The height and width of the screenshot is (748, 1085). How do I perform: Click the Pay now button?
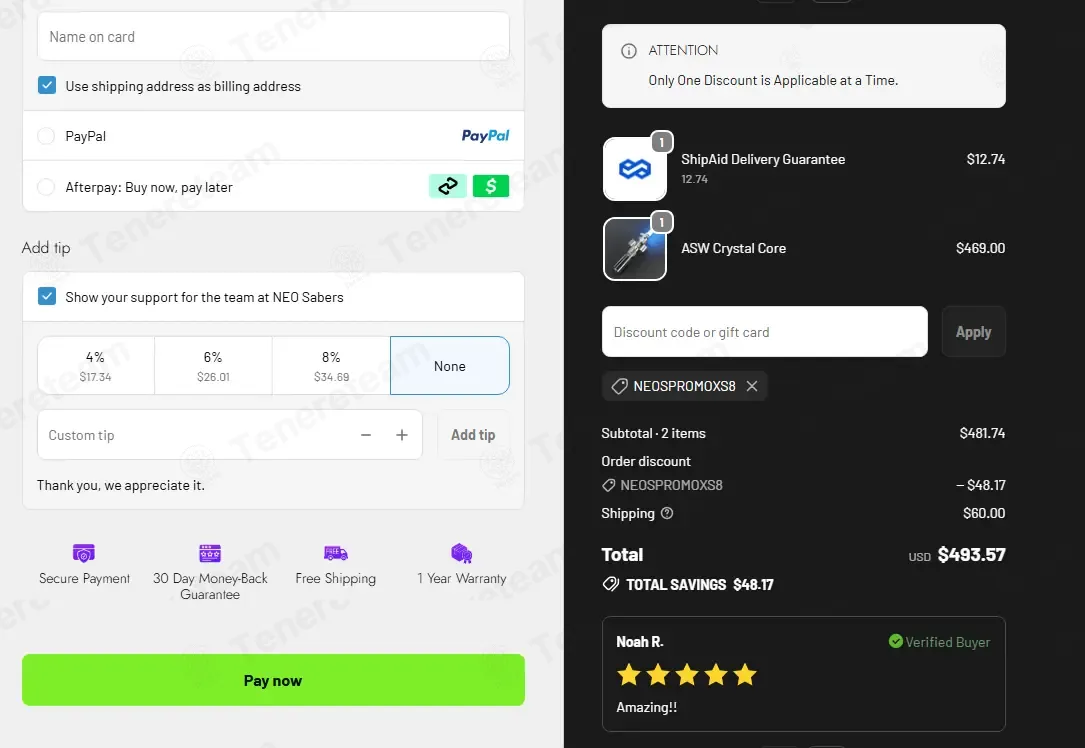pos(273,680)
